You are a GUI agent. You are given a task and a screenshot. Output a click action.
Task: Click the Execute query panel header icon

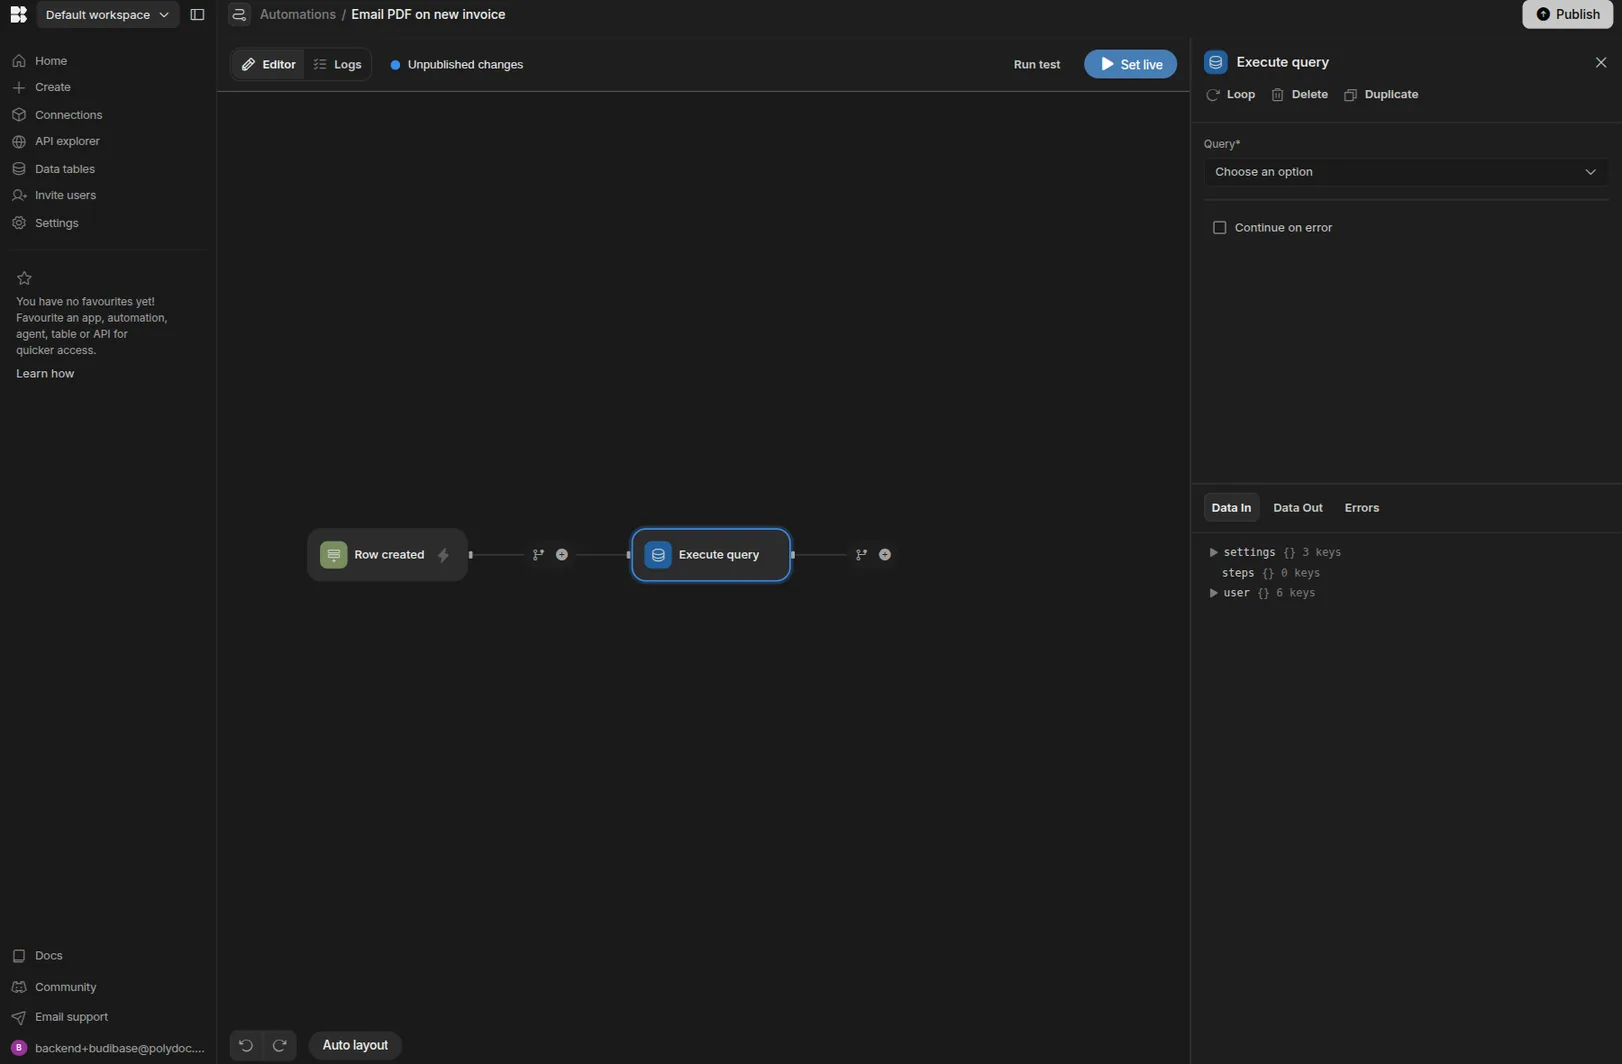coord(1215,62)
